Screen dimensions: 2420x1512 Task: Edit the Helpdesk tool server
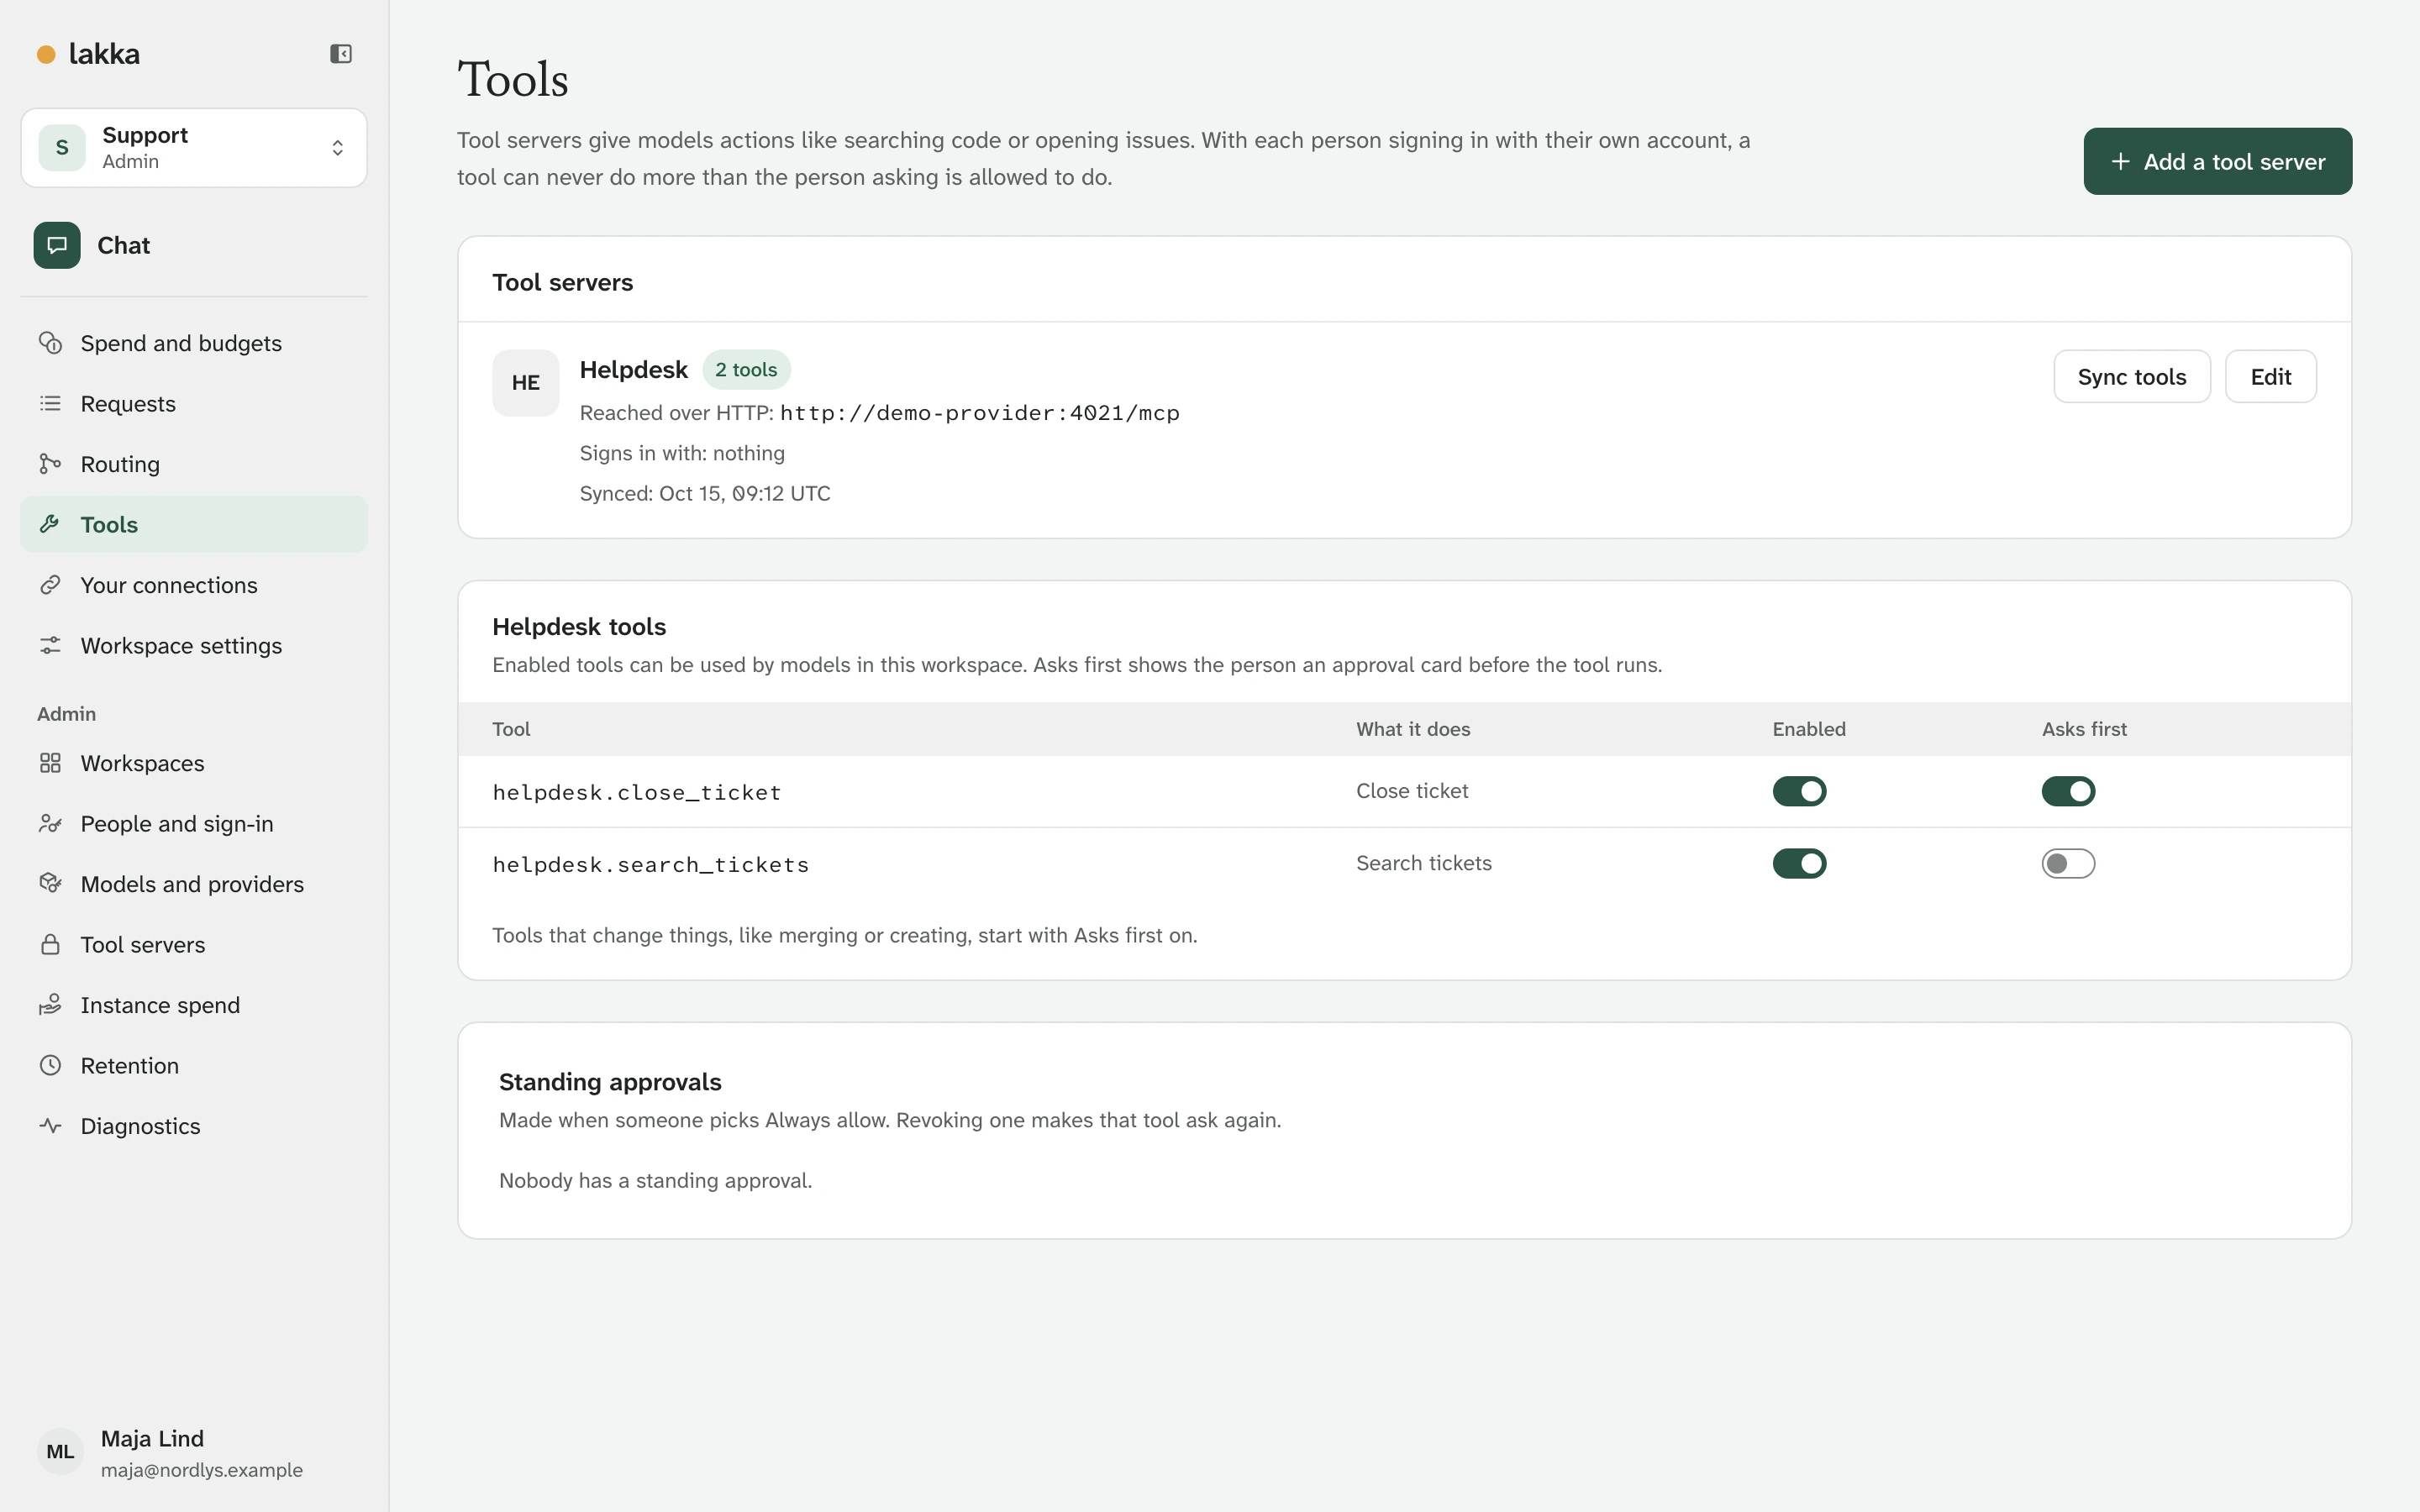(x=2270, y=377)
